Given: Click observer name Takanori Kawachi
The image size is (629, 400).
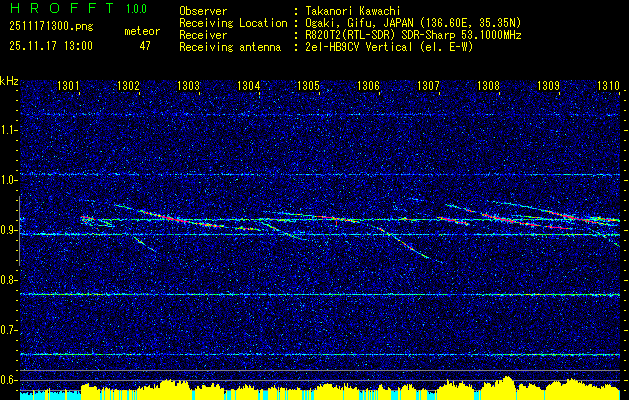Looking at the screenshot, I should pos(353,11).
